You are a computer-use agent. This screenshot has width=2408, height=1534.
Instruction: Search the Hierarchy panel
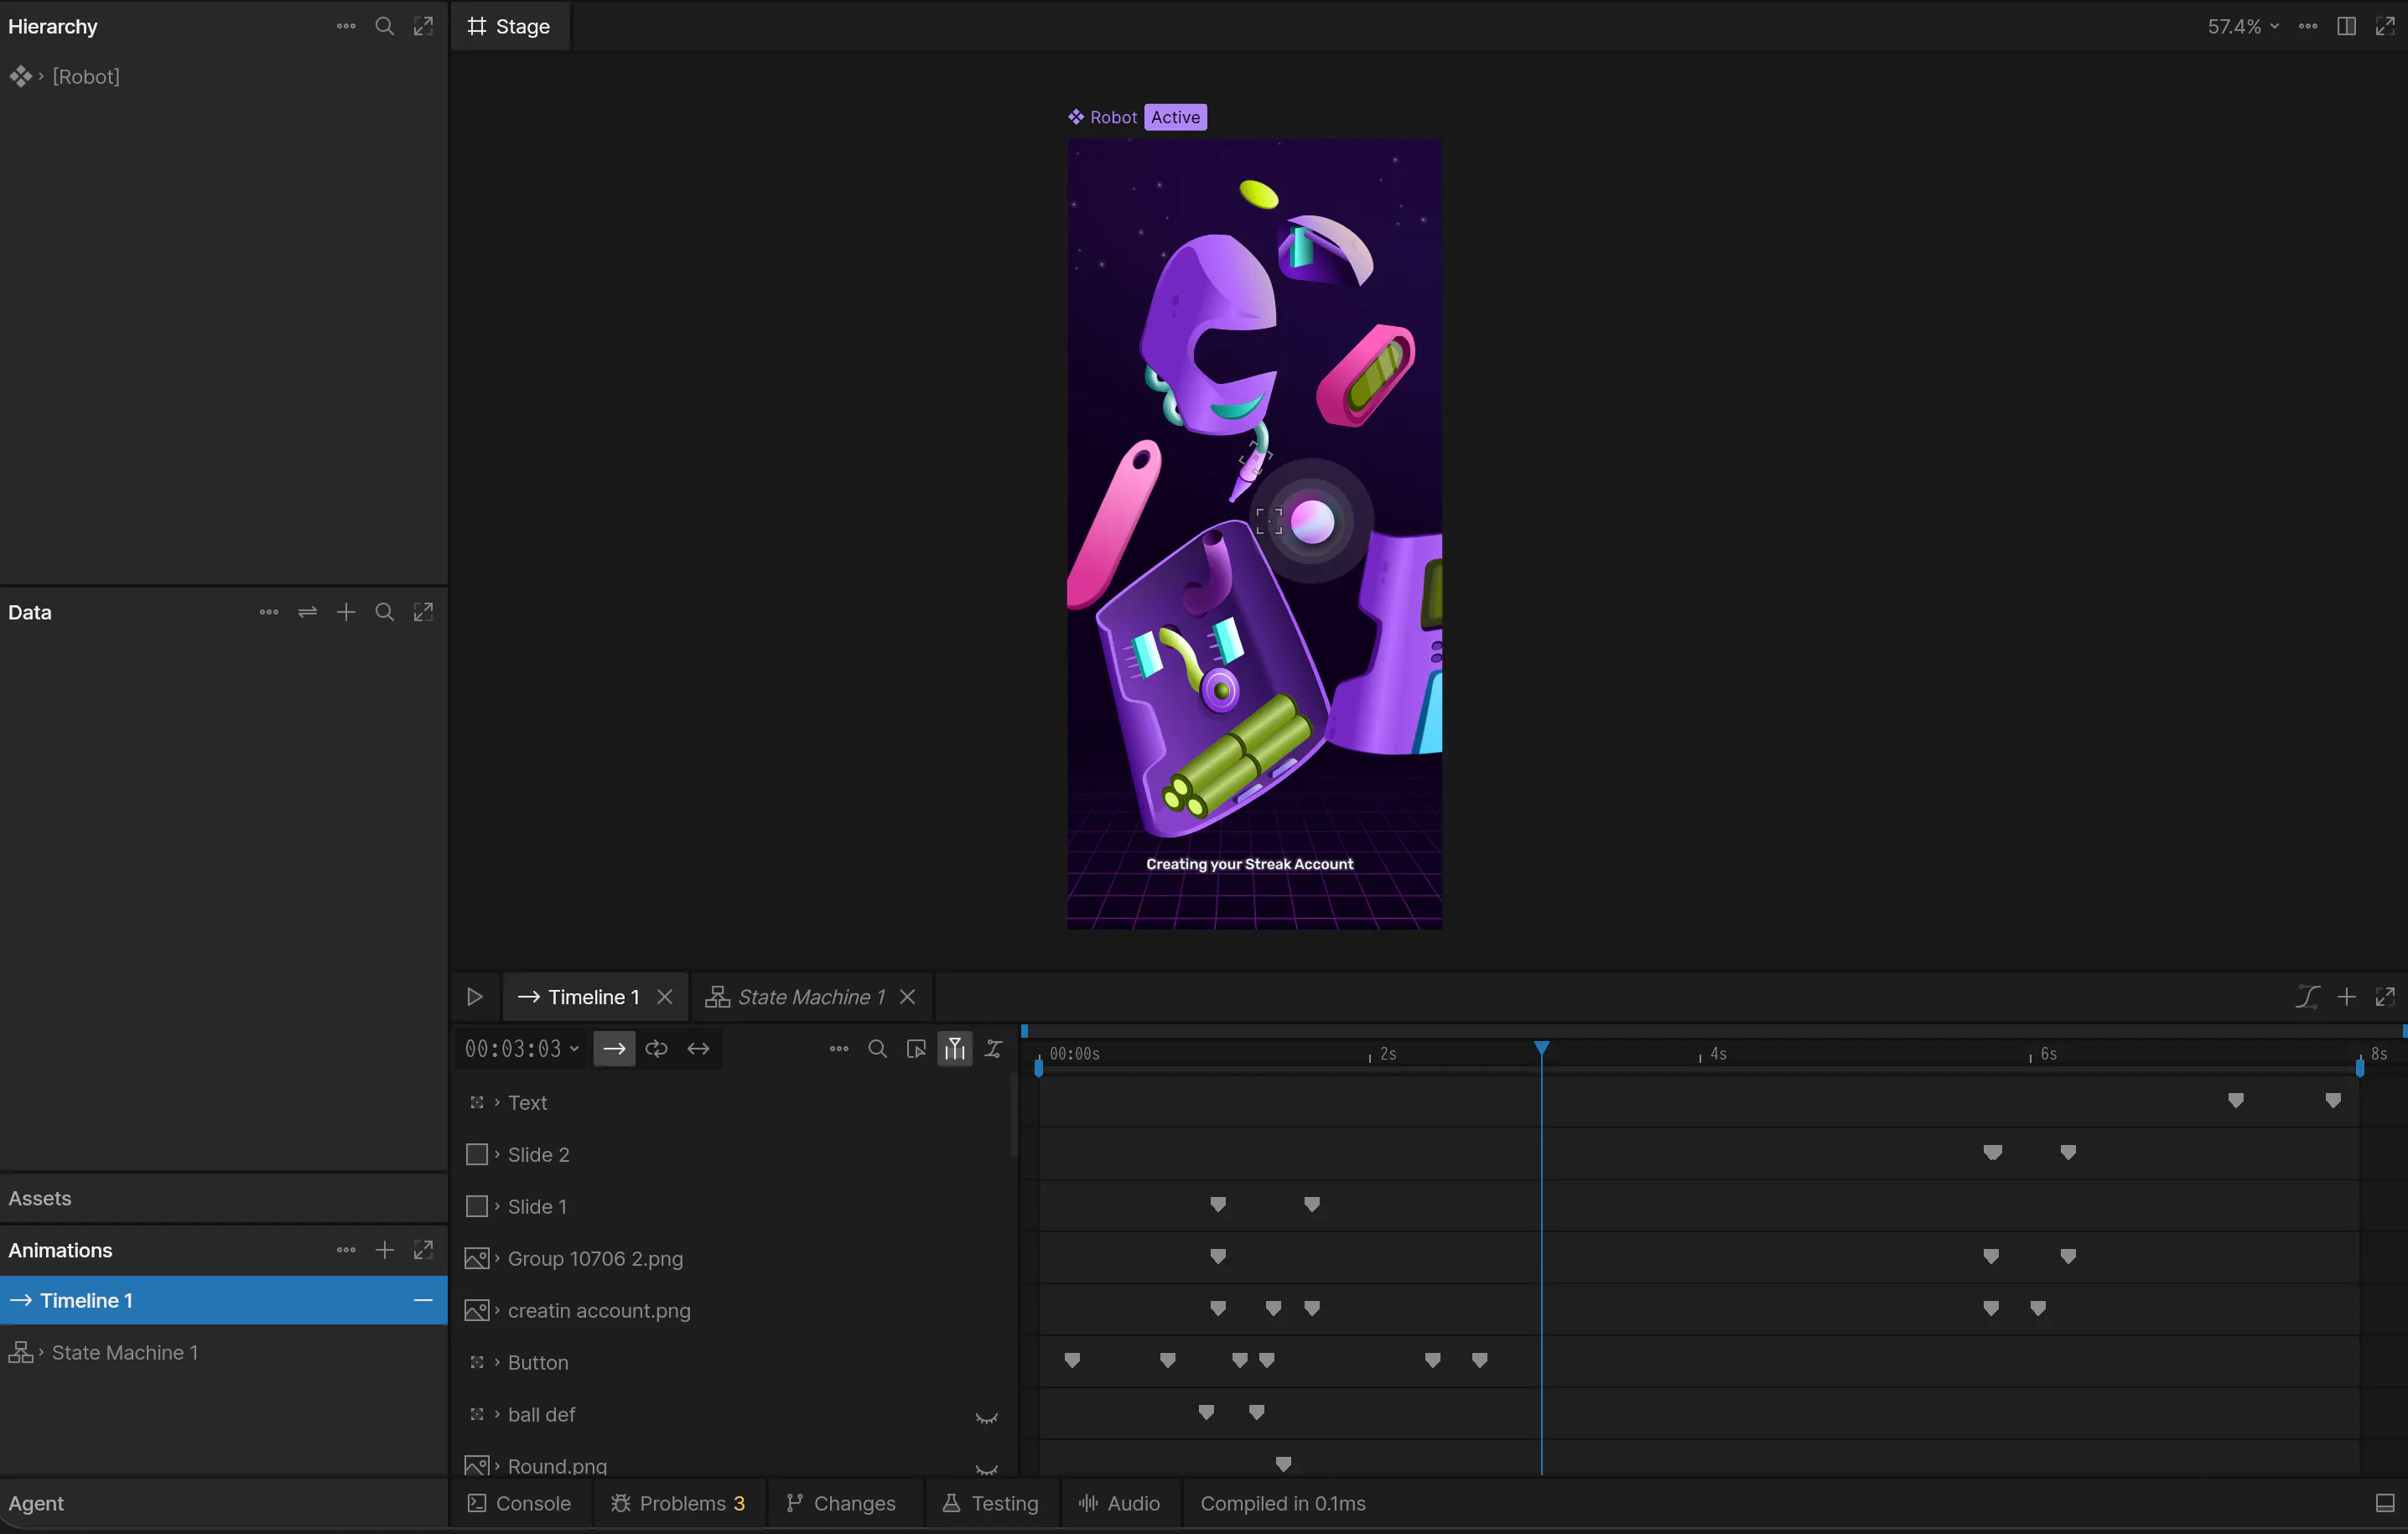[384, 26]
